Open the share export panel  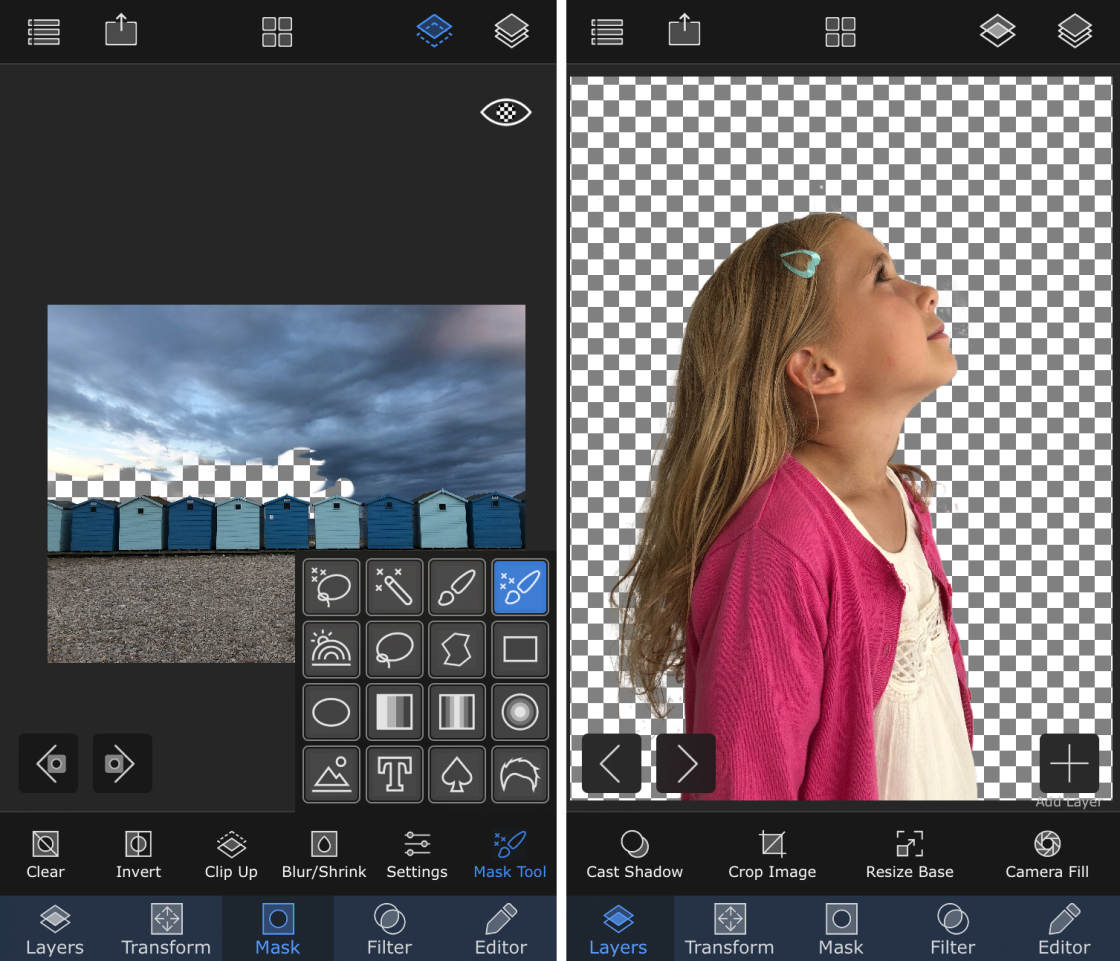point(121,31)
